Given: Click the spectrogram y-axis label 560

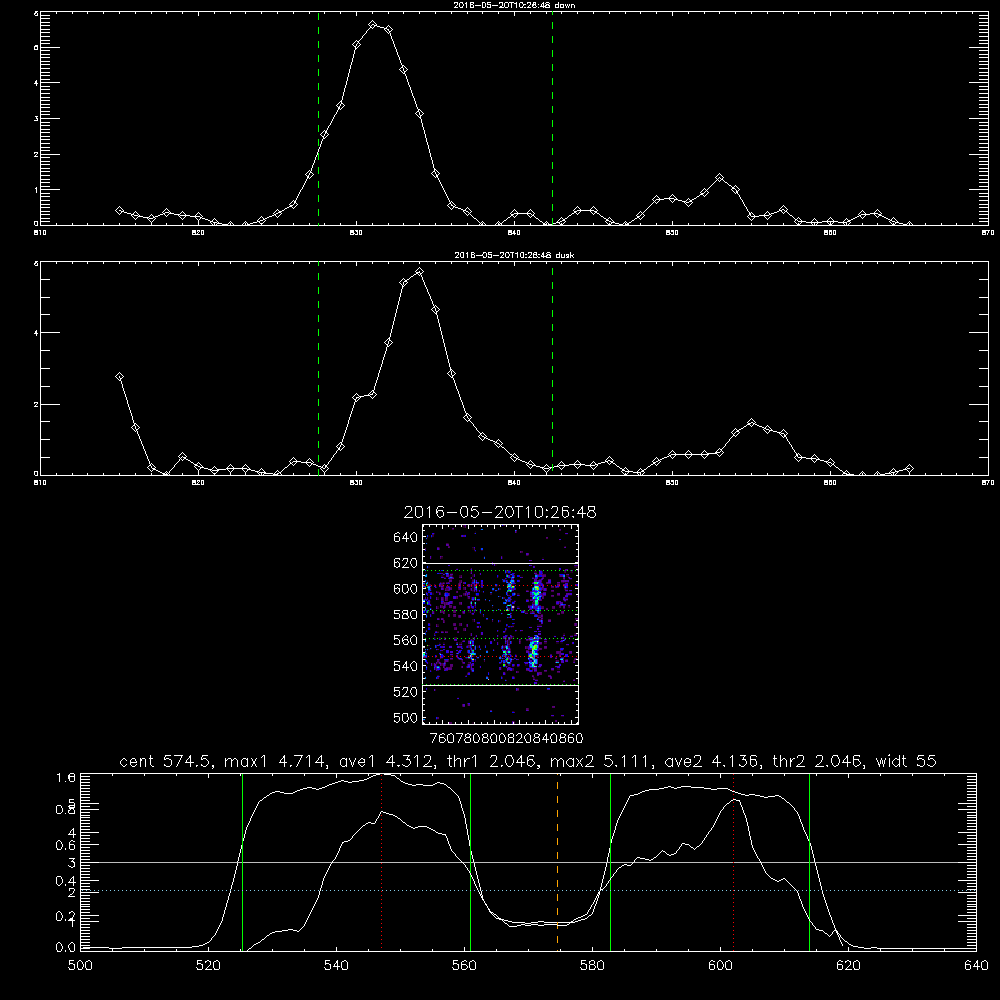Looking at the screenshot, I should coord(406,640).
